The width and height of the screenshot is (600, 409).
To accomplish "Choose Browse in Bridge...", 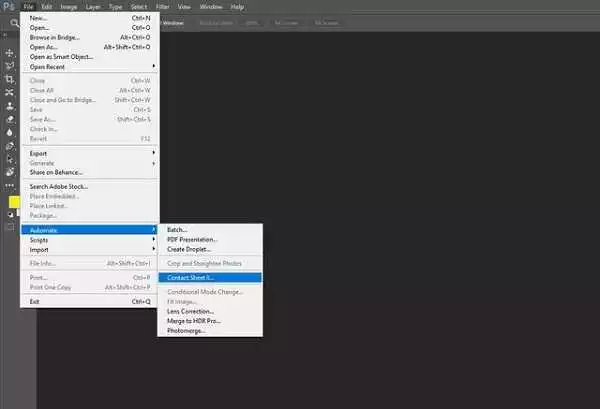I will click(90, 37).
